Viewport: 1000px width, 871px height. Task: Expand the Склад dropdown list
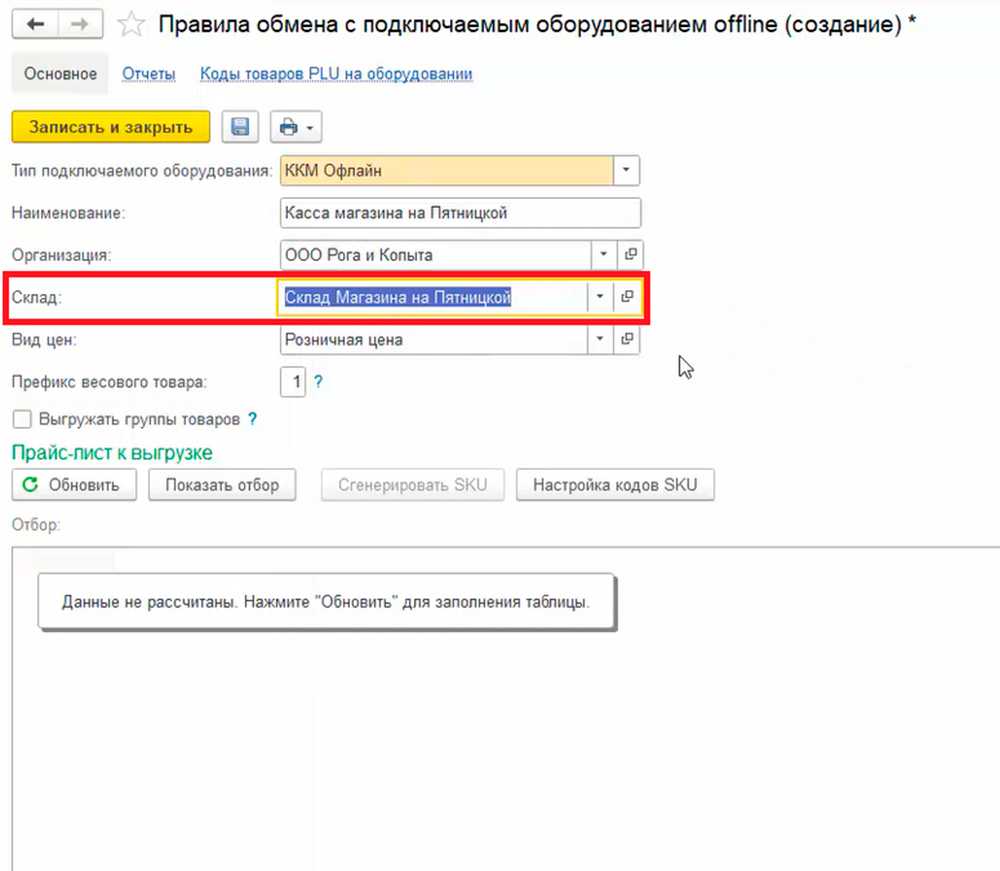[x=600, y=297]
